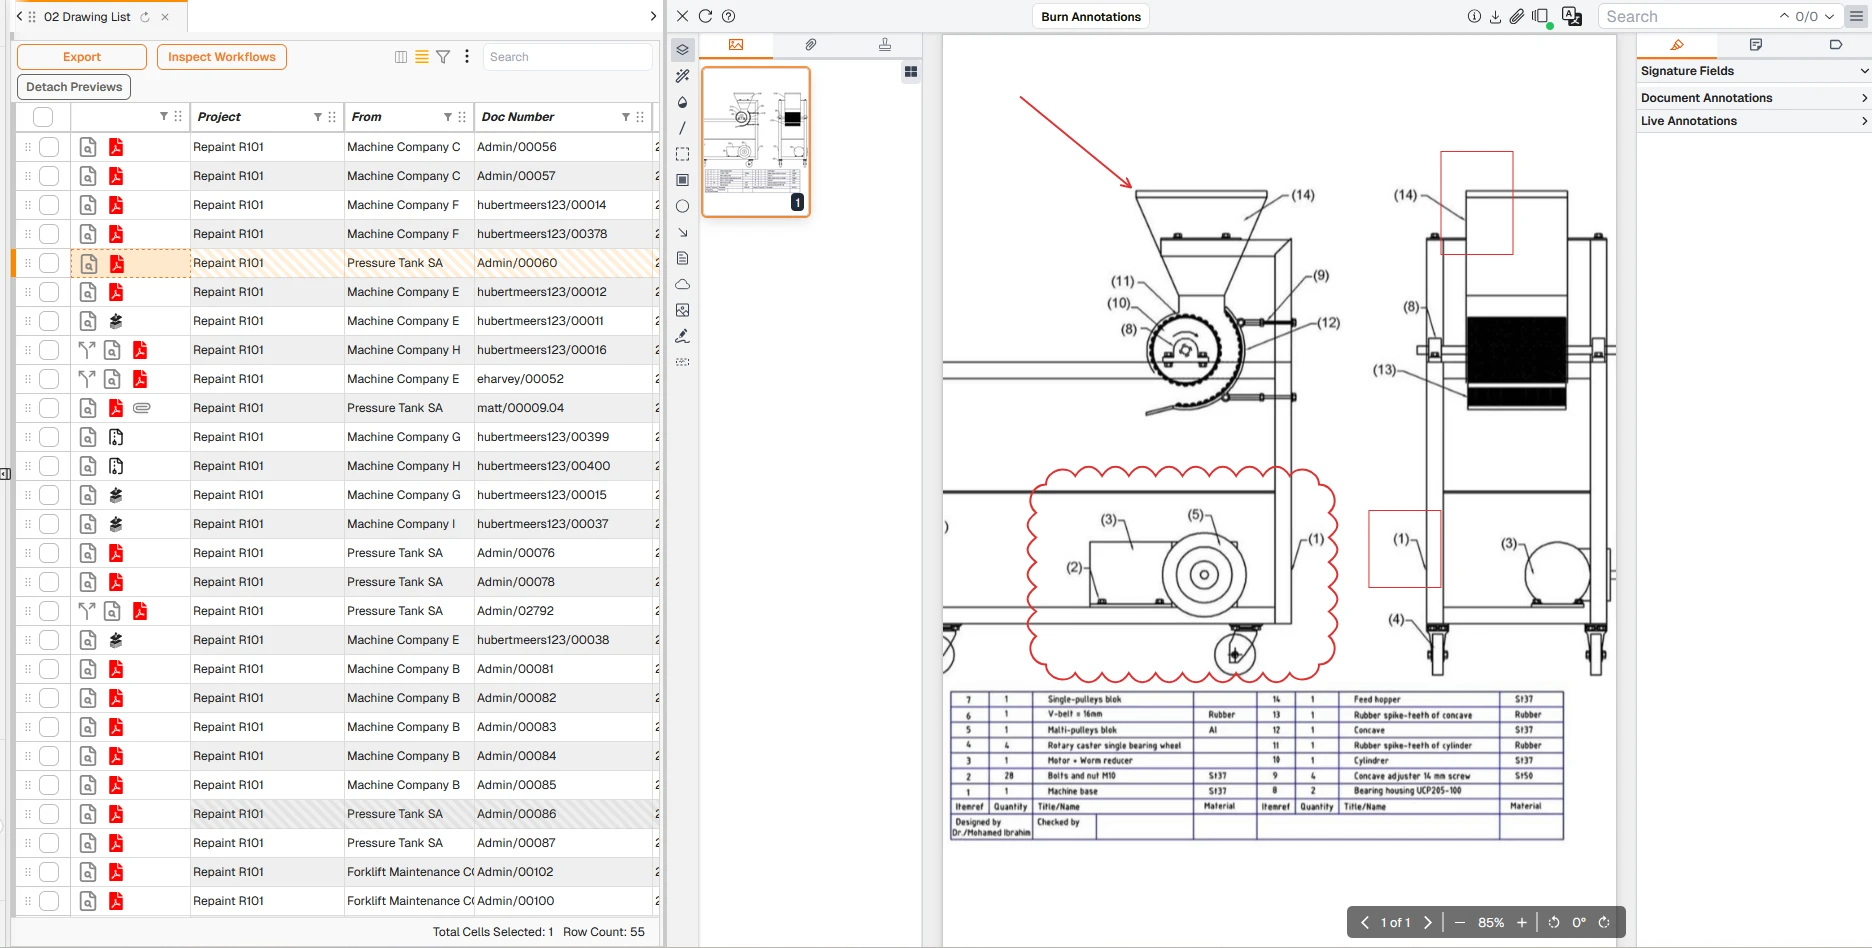Image resolution: width=1872 pixels, height=948 pixels.
Task: Go to next search result arrow
Action: tap(1830, 16)
